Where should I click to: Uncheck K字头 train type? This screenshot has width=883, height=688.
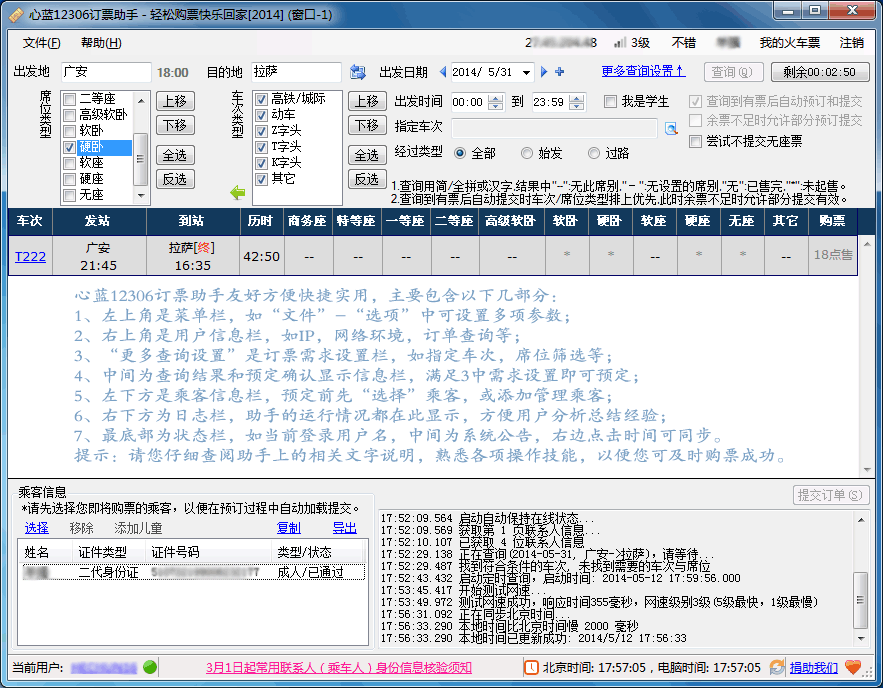(261, 163)
